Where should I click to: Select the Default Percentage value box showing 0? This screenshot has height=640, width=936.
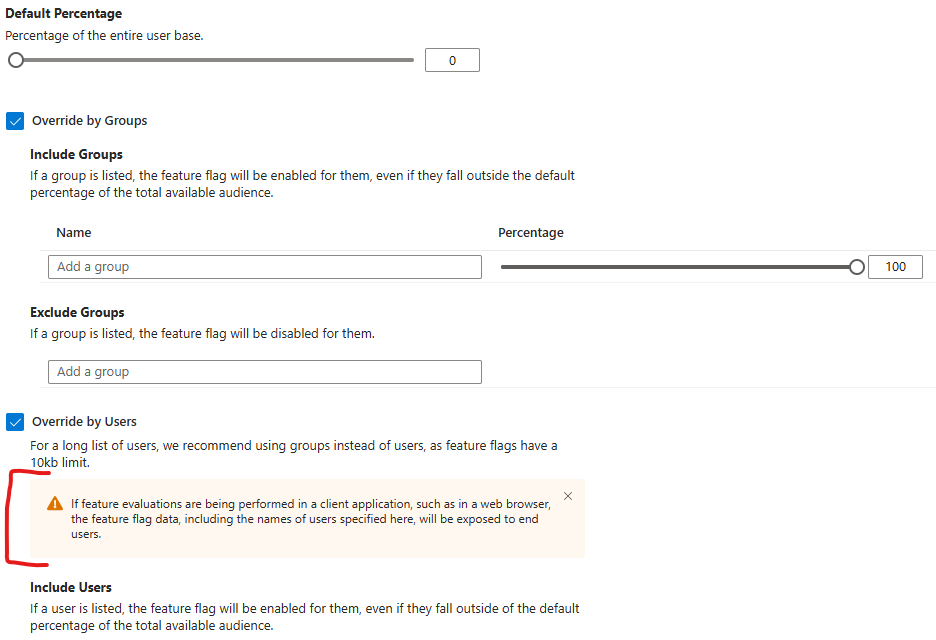(x=452, y=59)
